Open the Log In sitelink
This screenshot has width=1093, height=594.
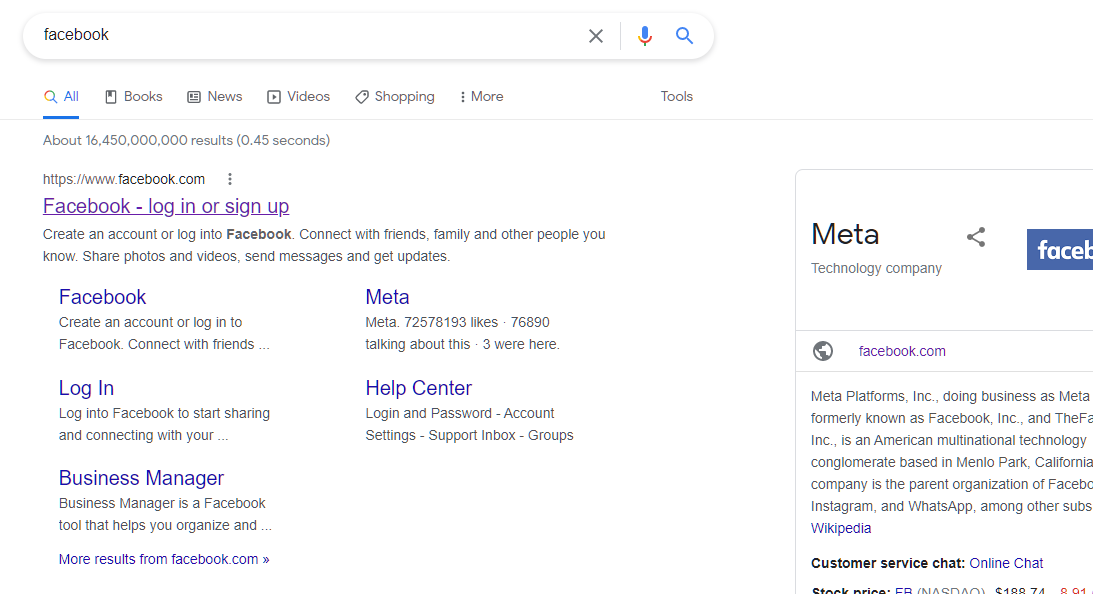click(x=86, y=388)
